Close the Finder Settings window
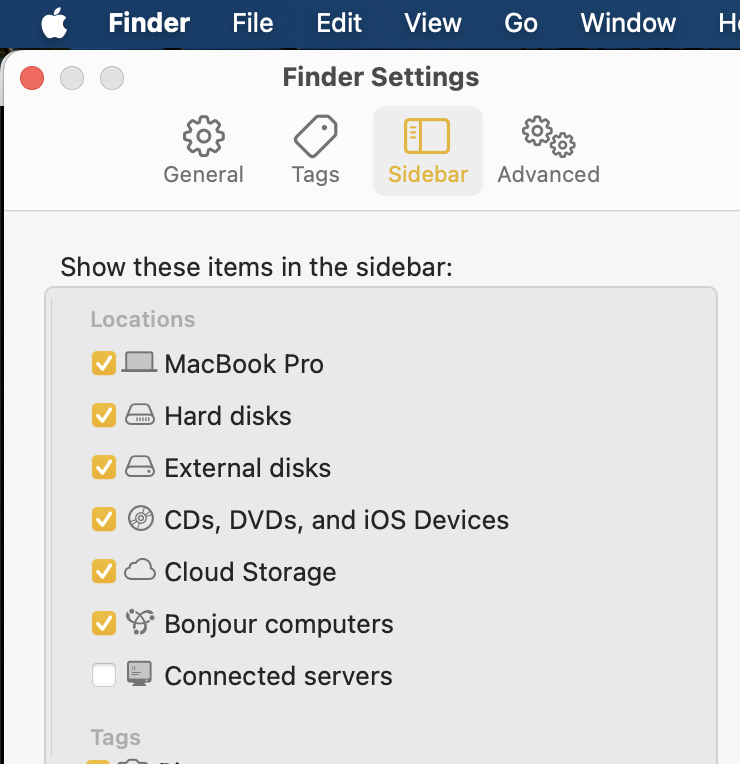 click(33, 77)
